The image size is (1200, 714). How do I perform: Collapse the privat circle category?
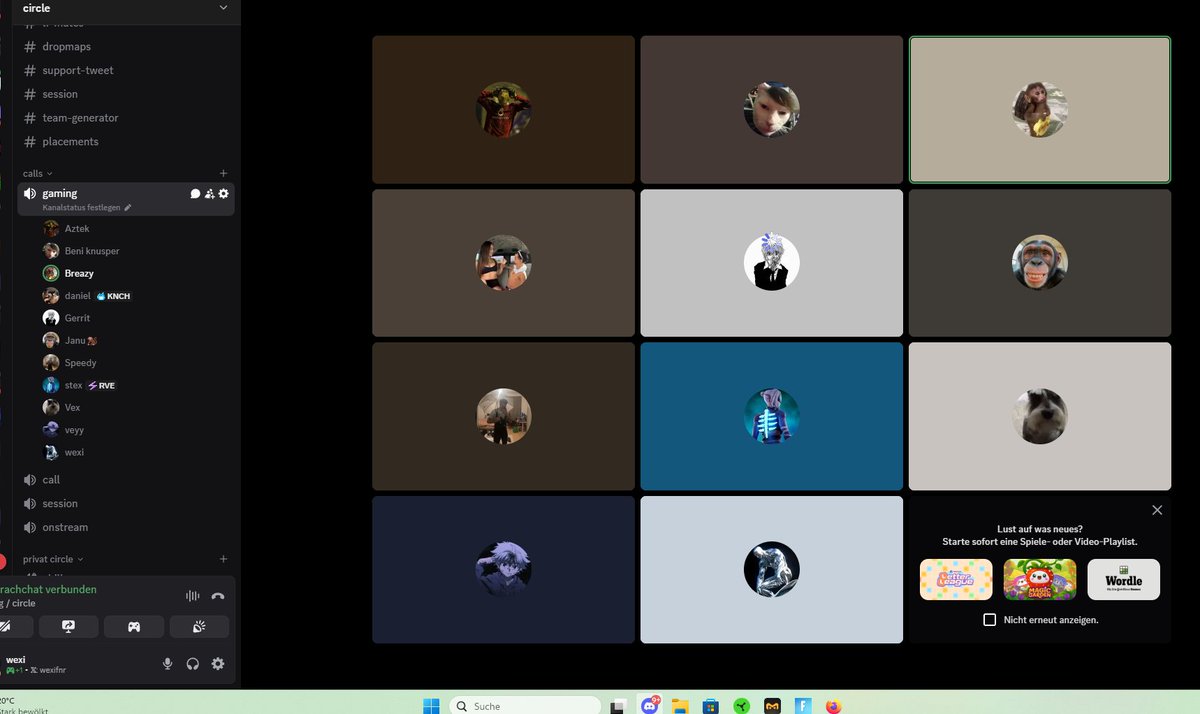coord(53,559)
